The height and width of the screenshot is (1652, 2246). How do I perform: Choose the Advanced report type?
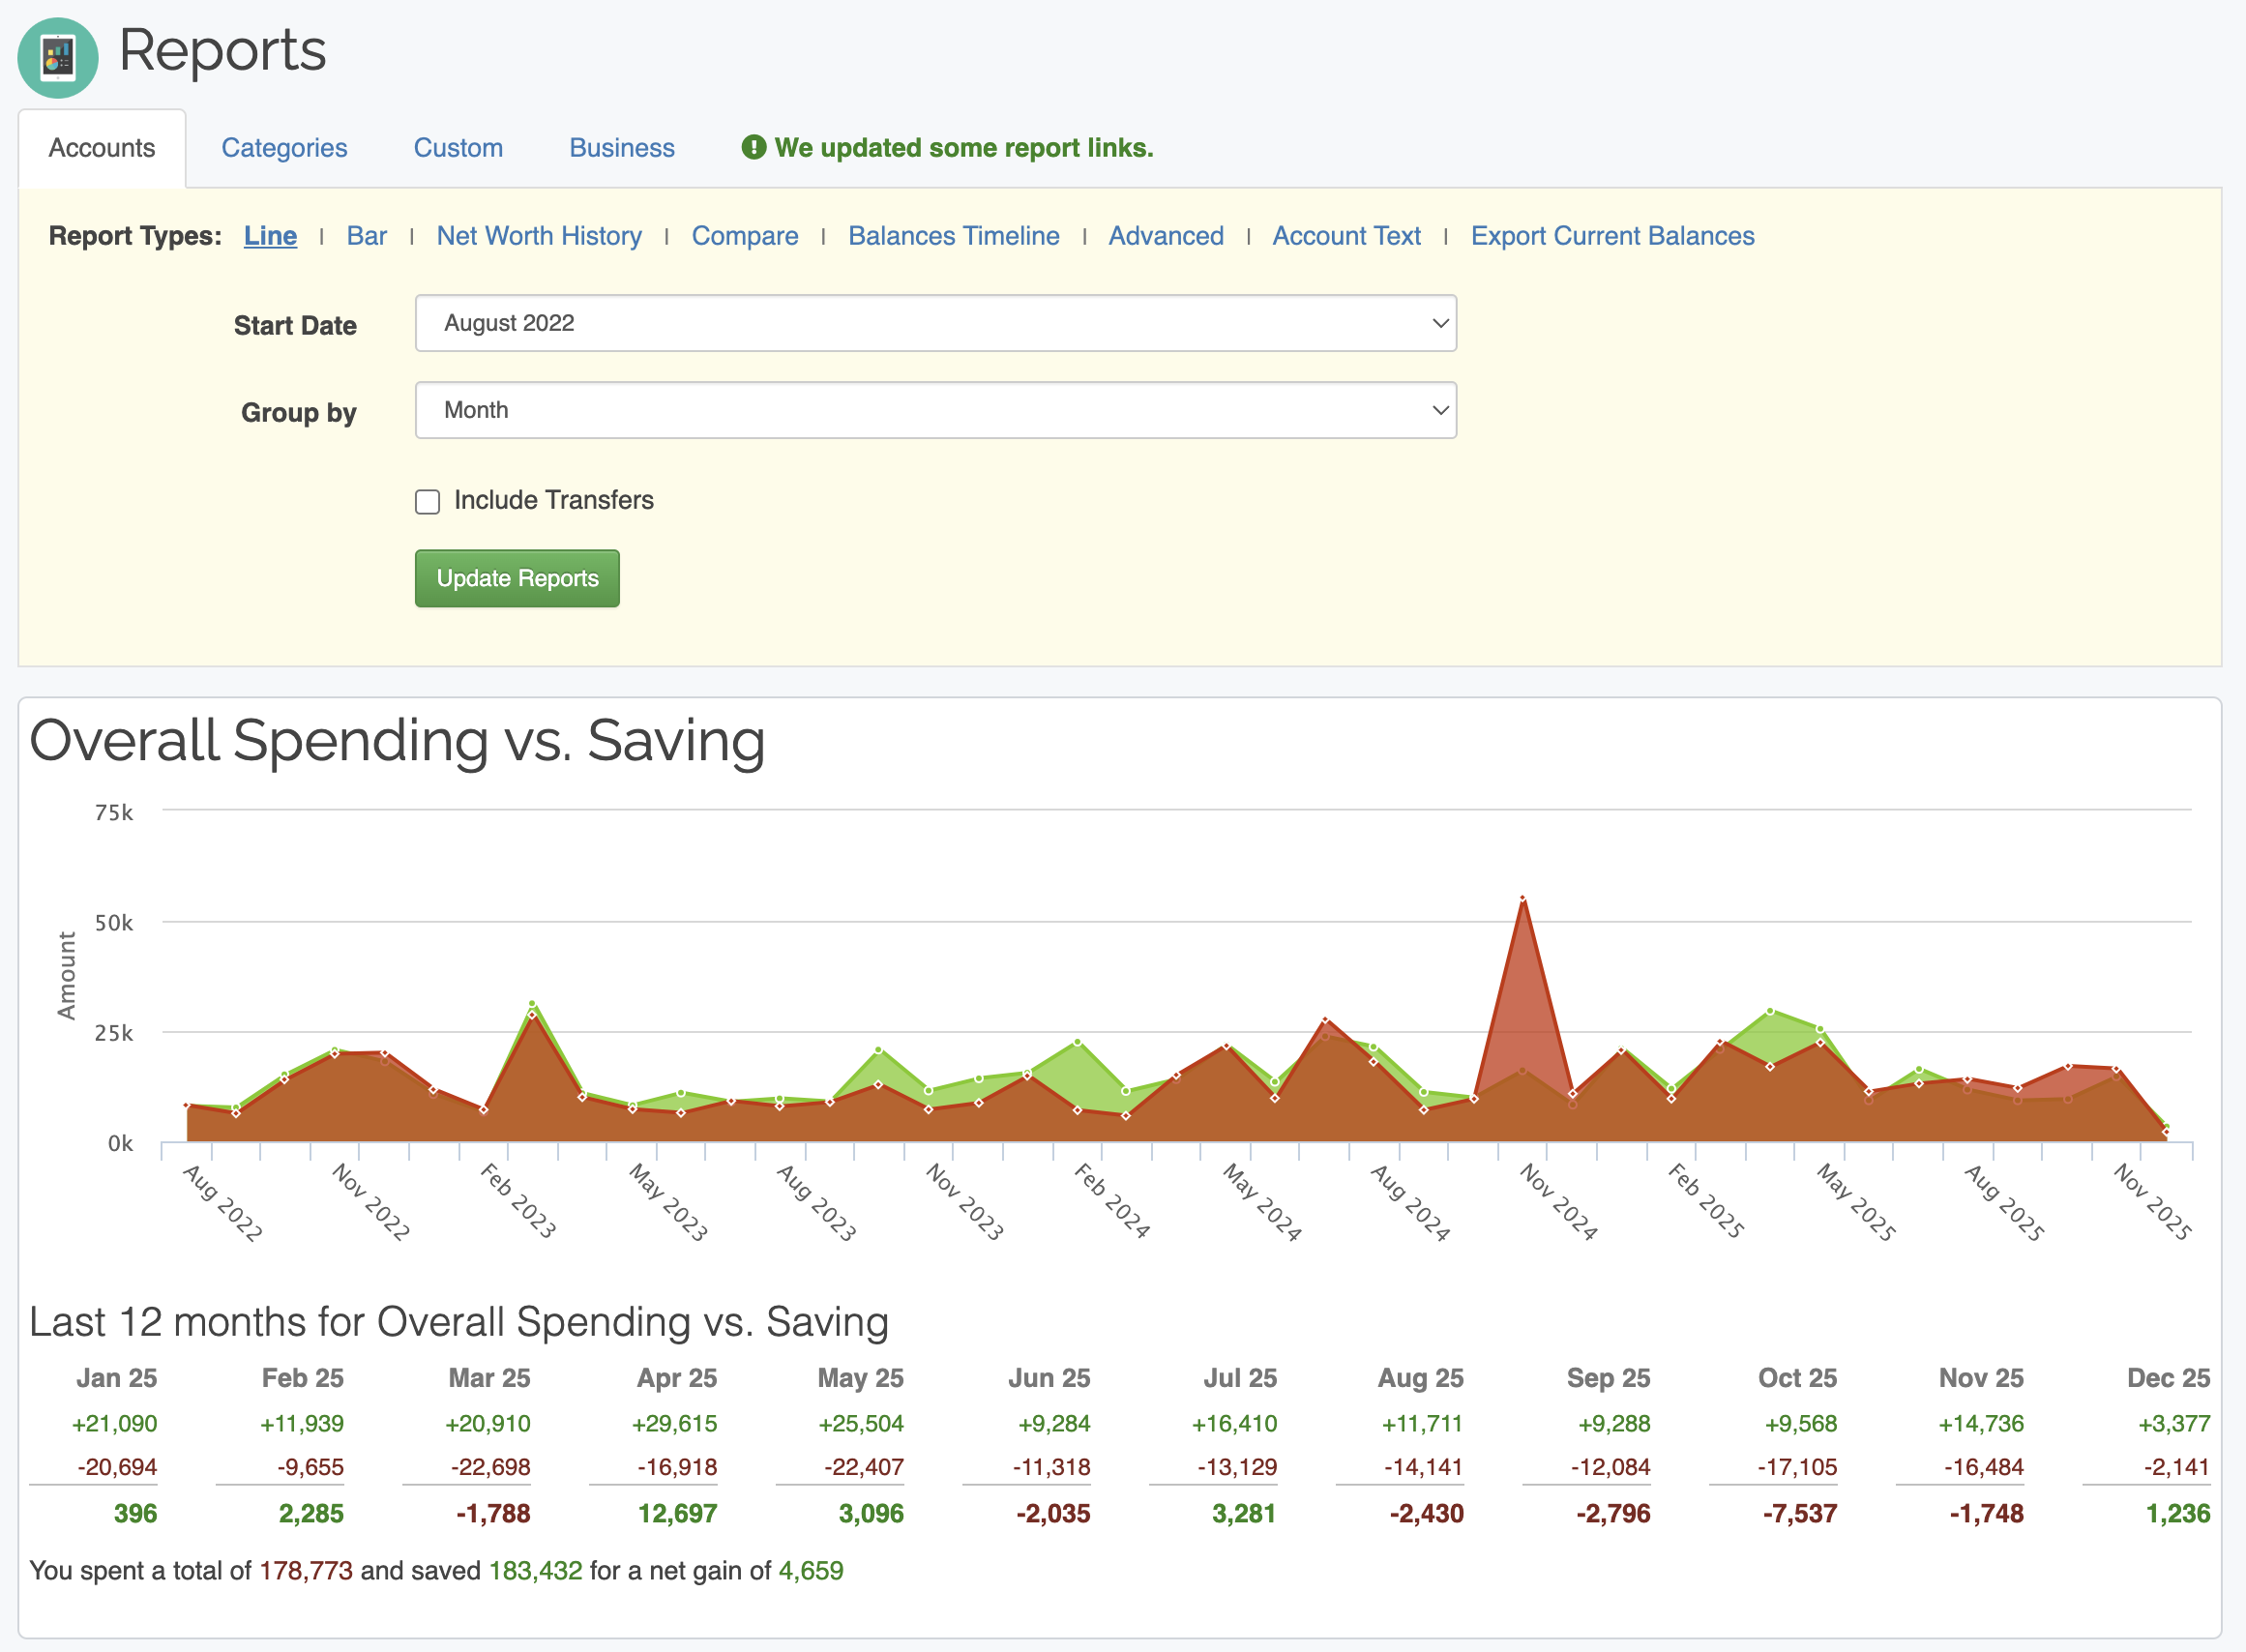click(1166, 236)
